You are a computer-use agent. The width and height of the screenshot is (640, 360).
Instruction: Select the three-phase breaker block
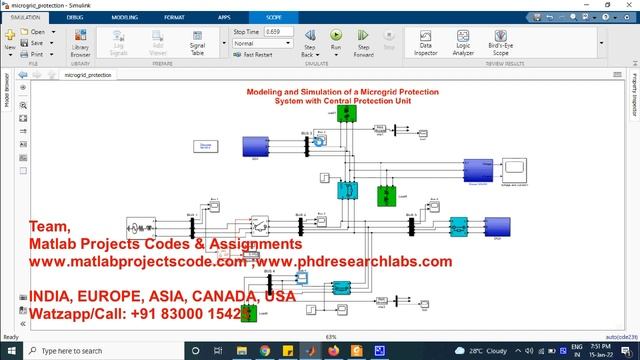click(x=260, y=226)
